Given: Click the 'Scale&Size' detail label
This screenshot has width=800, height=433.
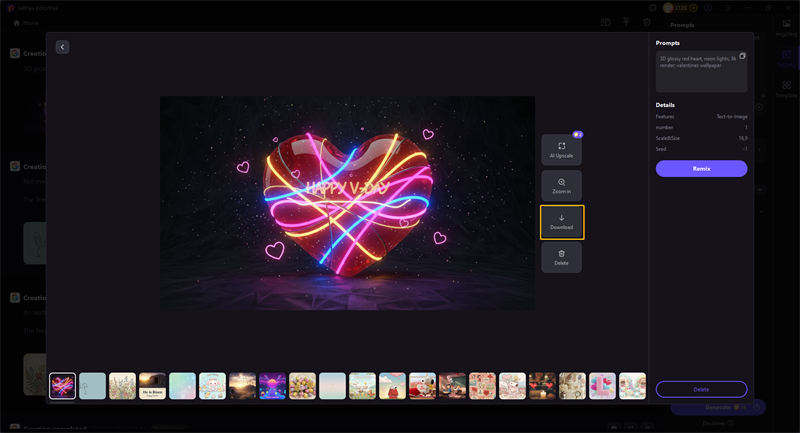Looking at the screenshot, I should pyautogui.click(x=667, y=138).
